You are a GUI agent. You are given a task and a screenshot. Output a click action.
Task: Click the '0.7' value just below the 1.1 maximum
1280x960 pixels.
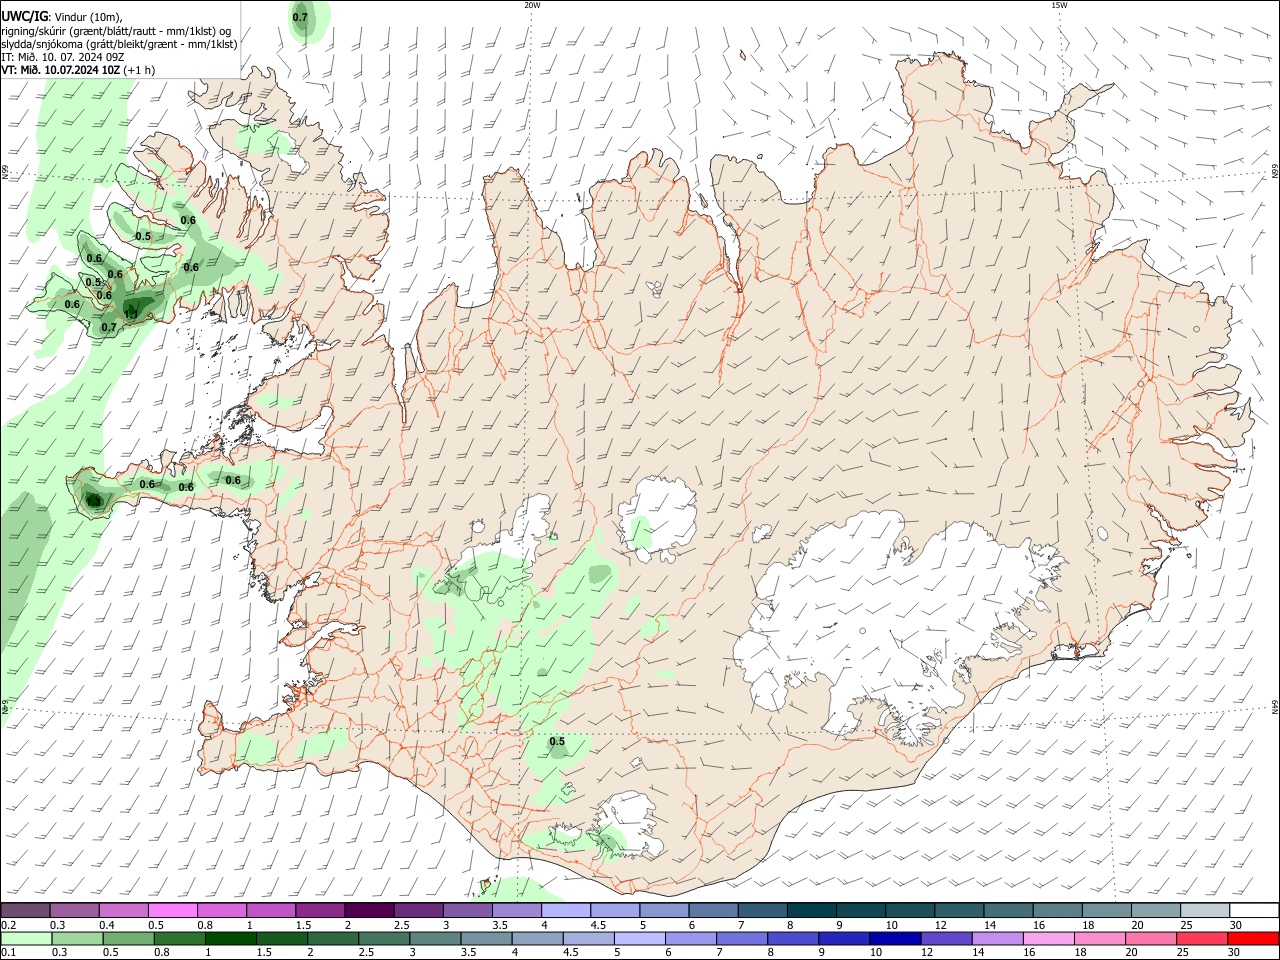tap(109, 327)
